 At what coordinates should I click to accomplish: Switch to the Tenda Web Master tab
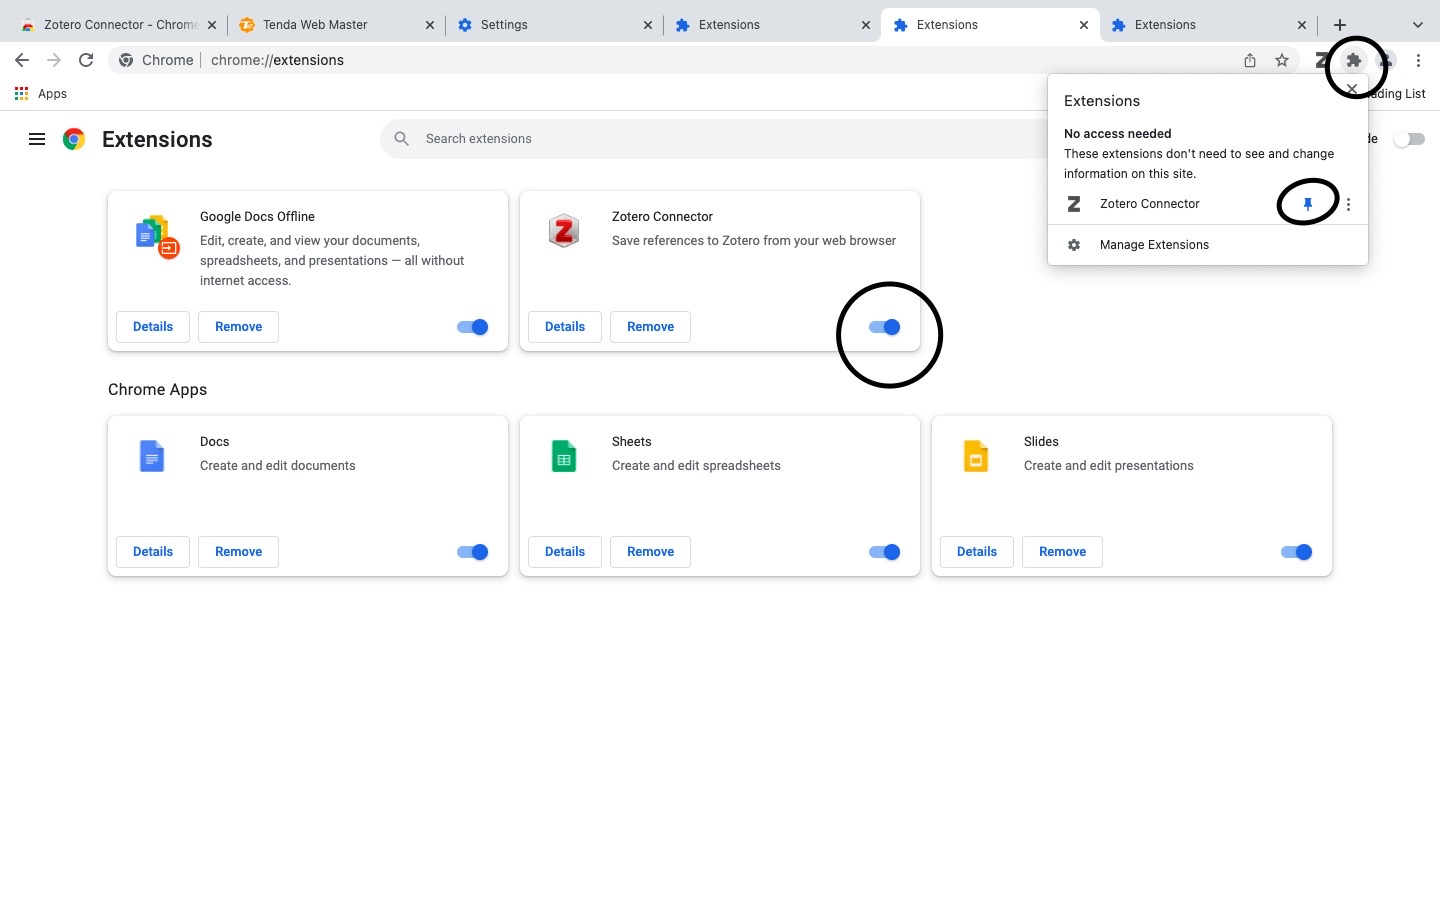click(x=336, y=25)
